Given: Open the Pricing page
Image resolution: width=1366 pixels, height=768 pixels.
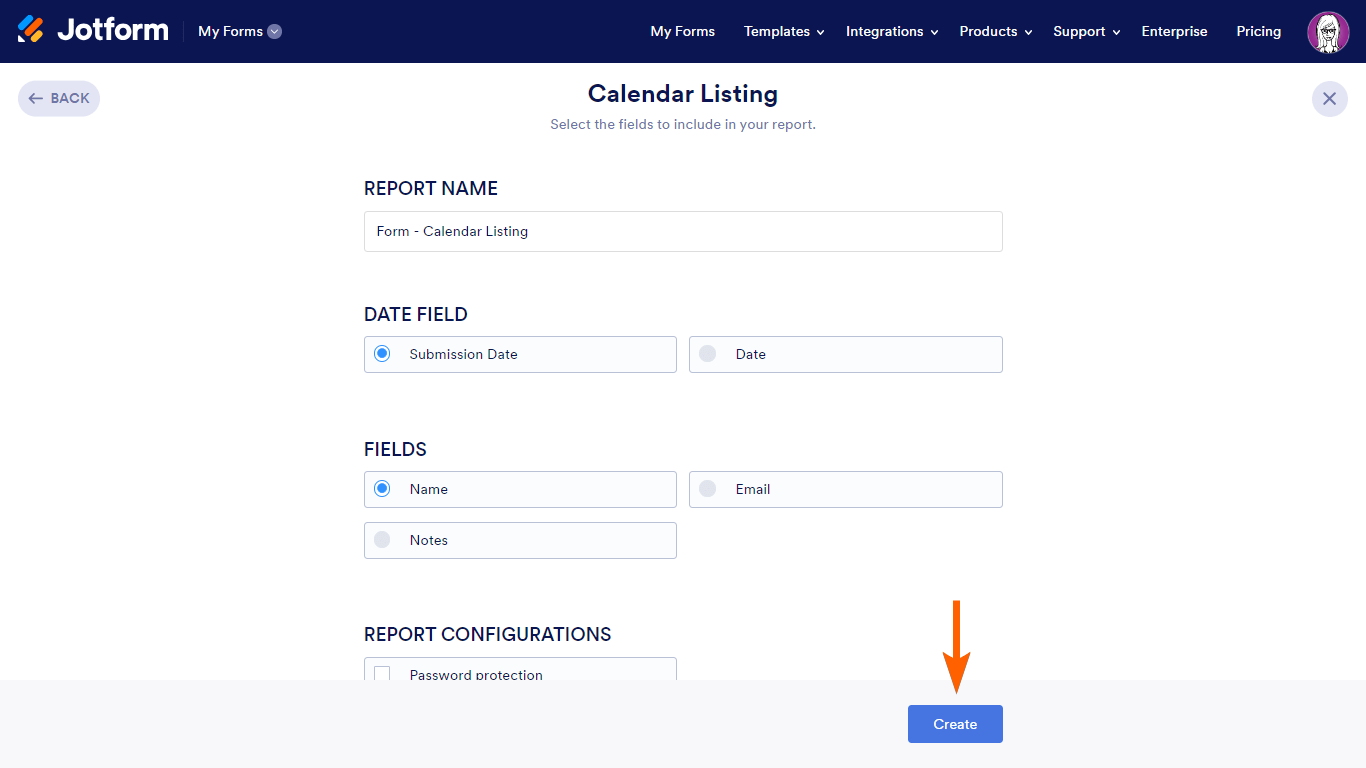Looking at the screenshot, I should (1258, 31).
